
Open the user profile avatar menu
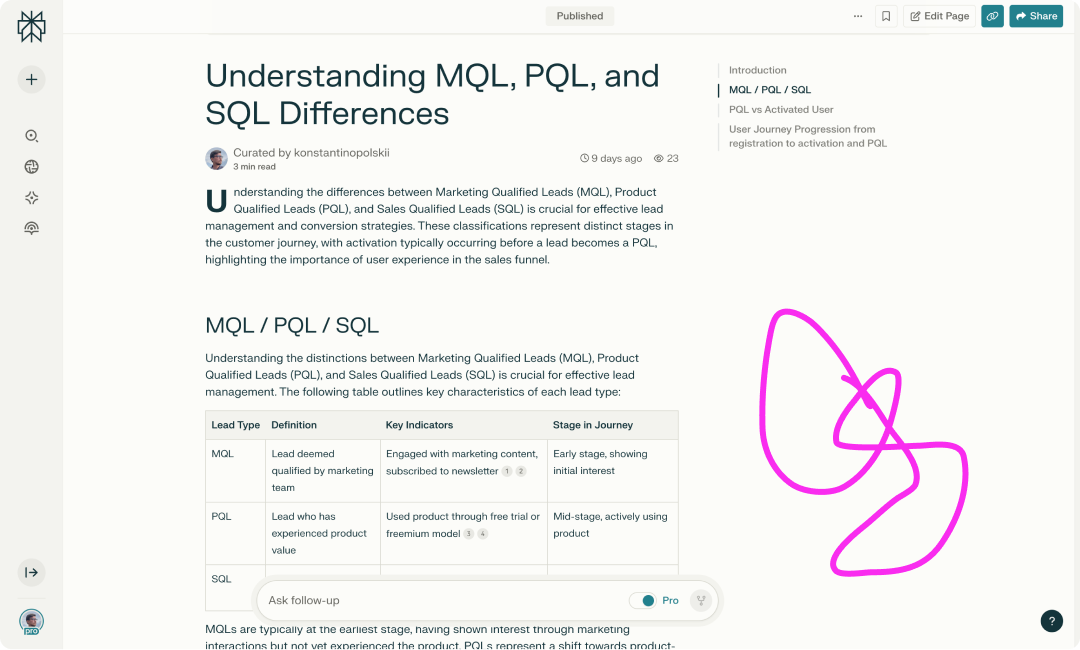(x=31, y=621)
